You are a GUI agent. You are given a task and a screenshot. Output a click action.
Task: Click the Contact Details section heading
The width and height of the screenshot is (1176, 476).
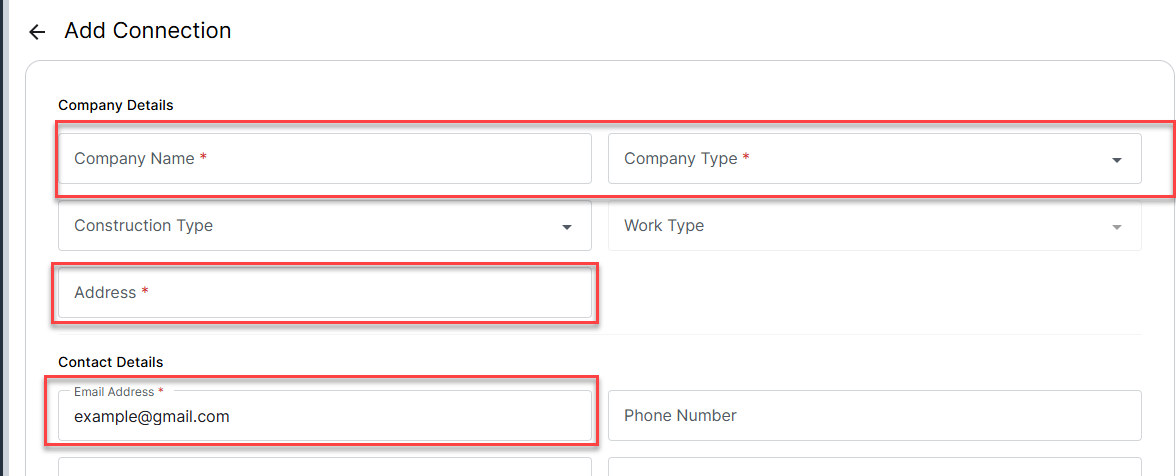pyautogui.click(x=110, y=362)
